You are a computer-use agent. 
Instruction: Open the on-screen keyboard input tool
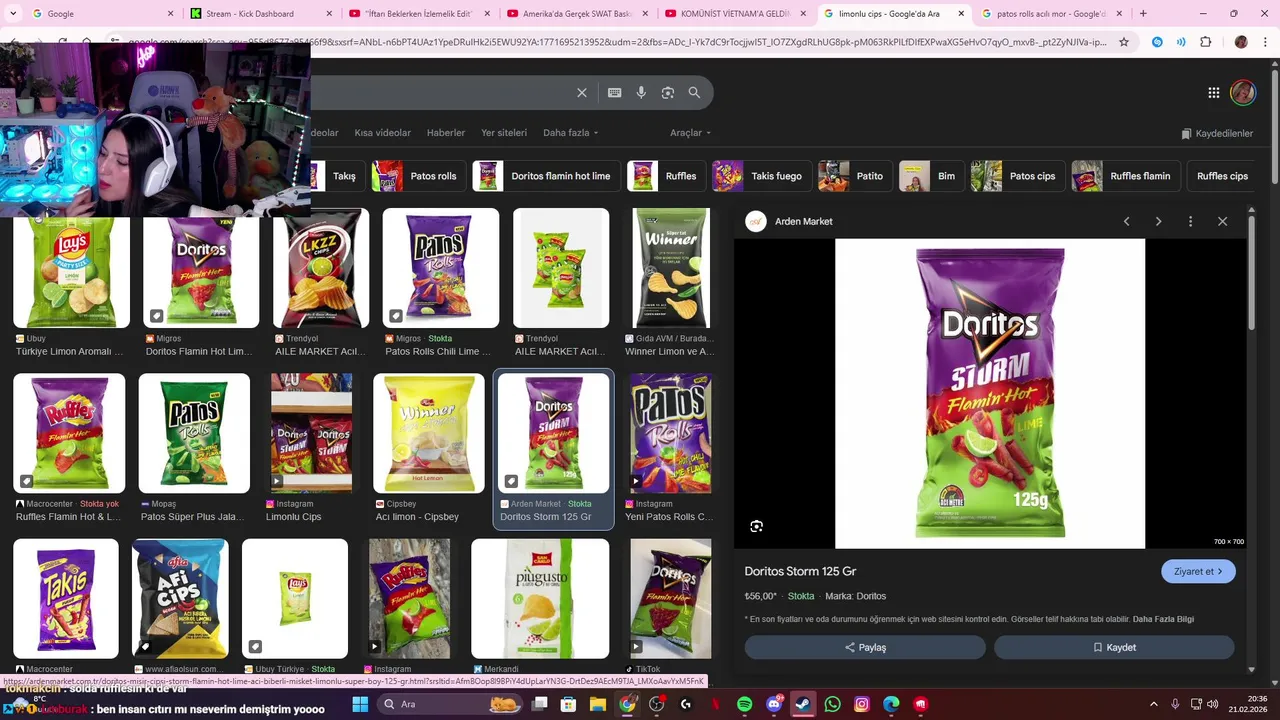click(x=615, y=93)
